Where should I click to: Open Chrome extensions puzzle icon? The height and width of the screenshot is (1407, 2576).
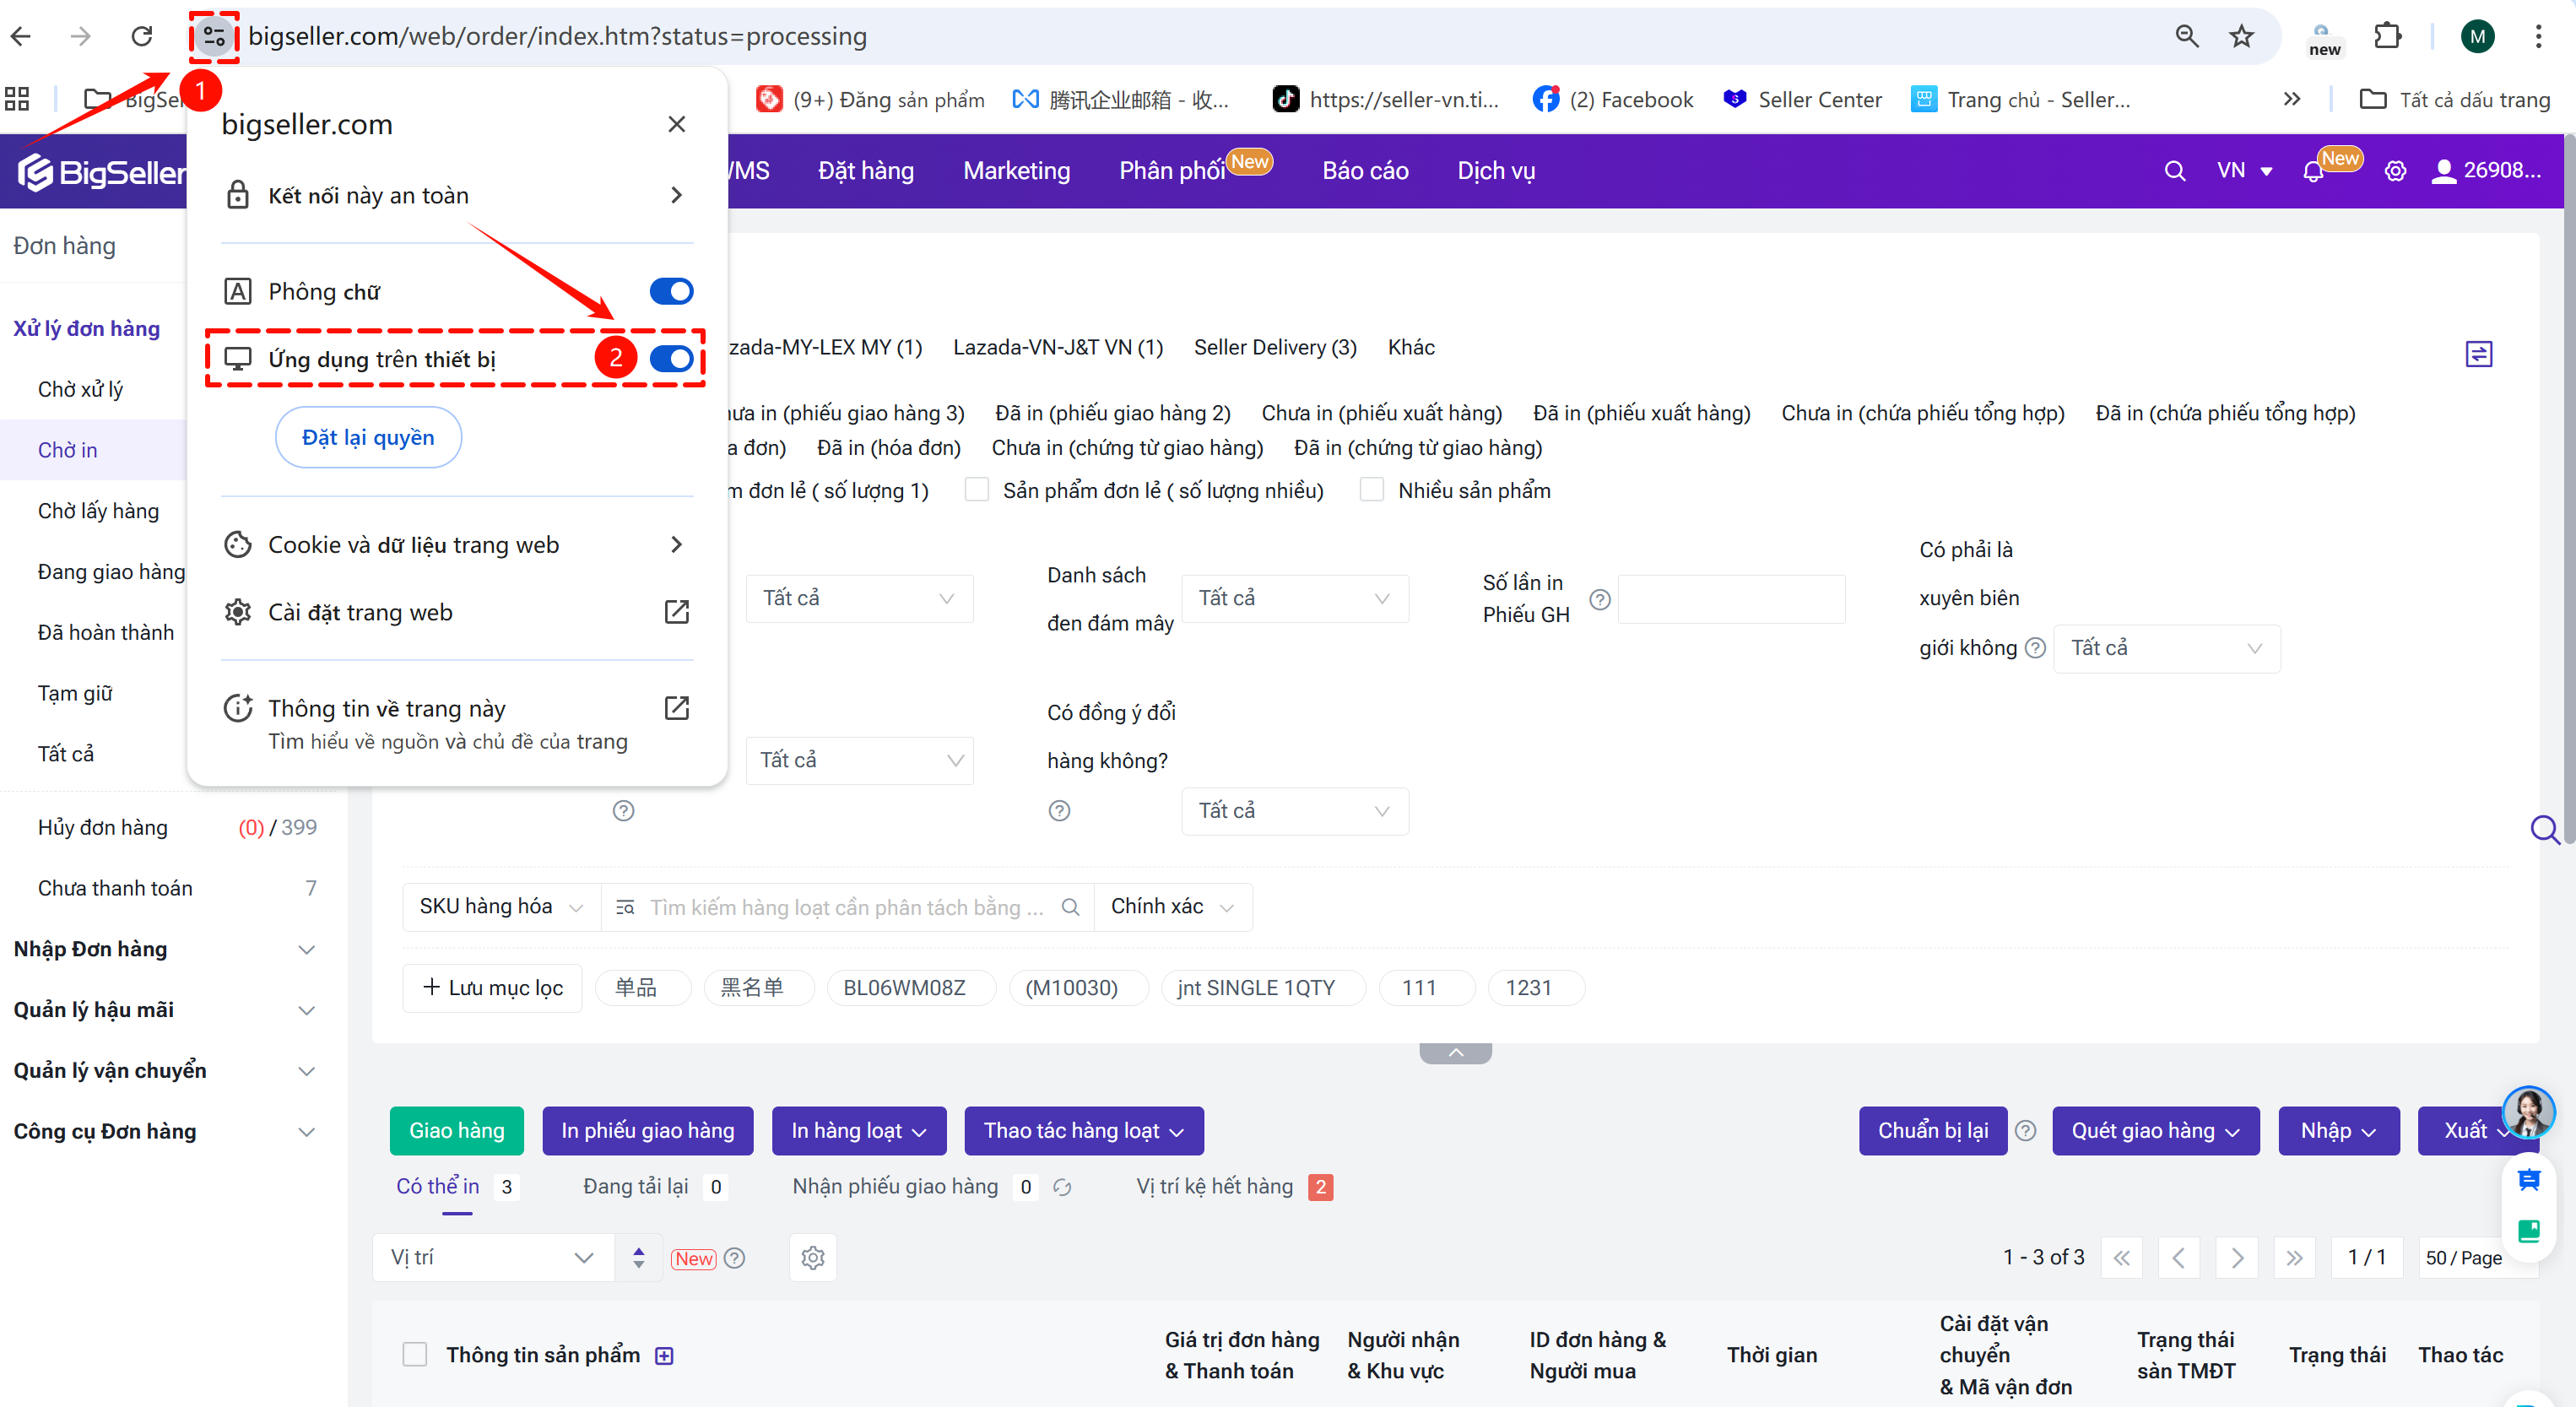pos(2387,37)
